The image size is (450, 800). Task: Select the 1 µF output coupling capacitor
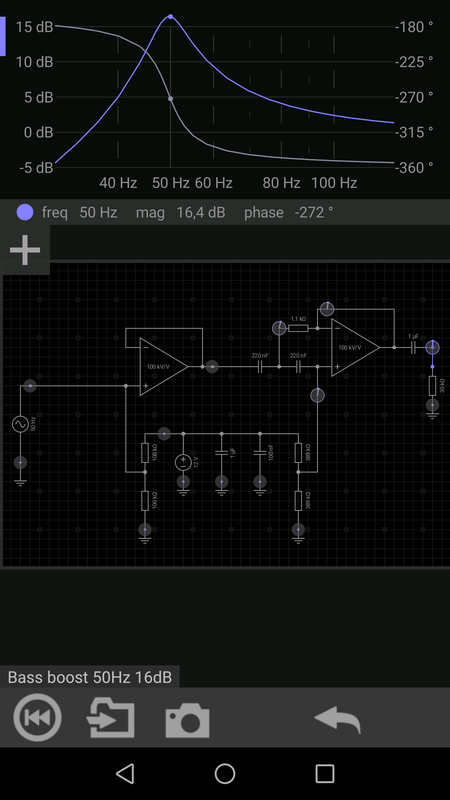413,347
